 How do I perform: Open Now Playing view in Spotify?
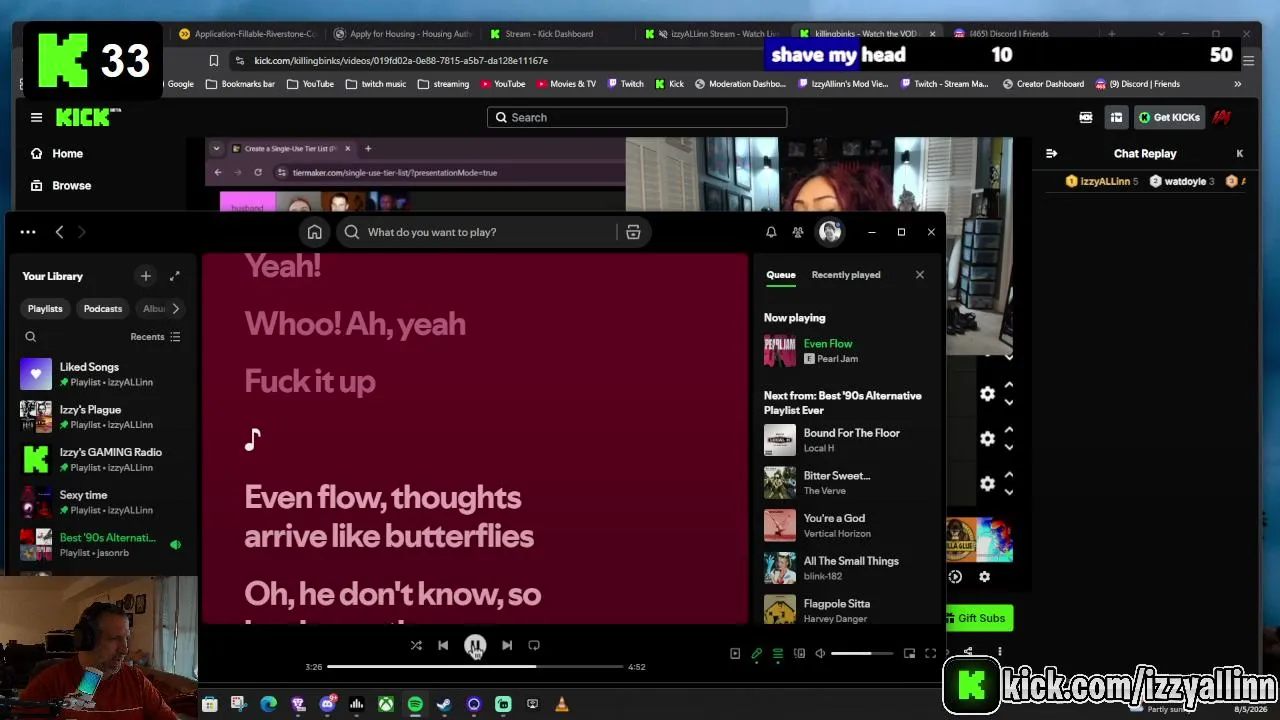click(x=735, y=654)
